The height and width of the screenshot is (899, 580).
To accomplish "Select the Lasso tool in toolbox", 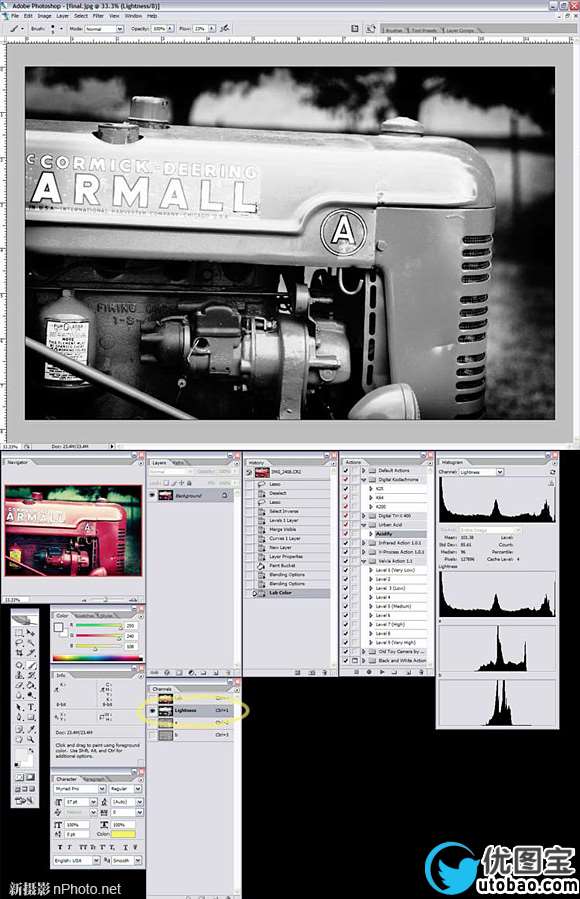I will click(x=19, y=643).
